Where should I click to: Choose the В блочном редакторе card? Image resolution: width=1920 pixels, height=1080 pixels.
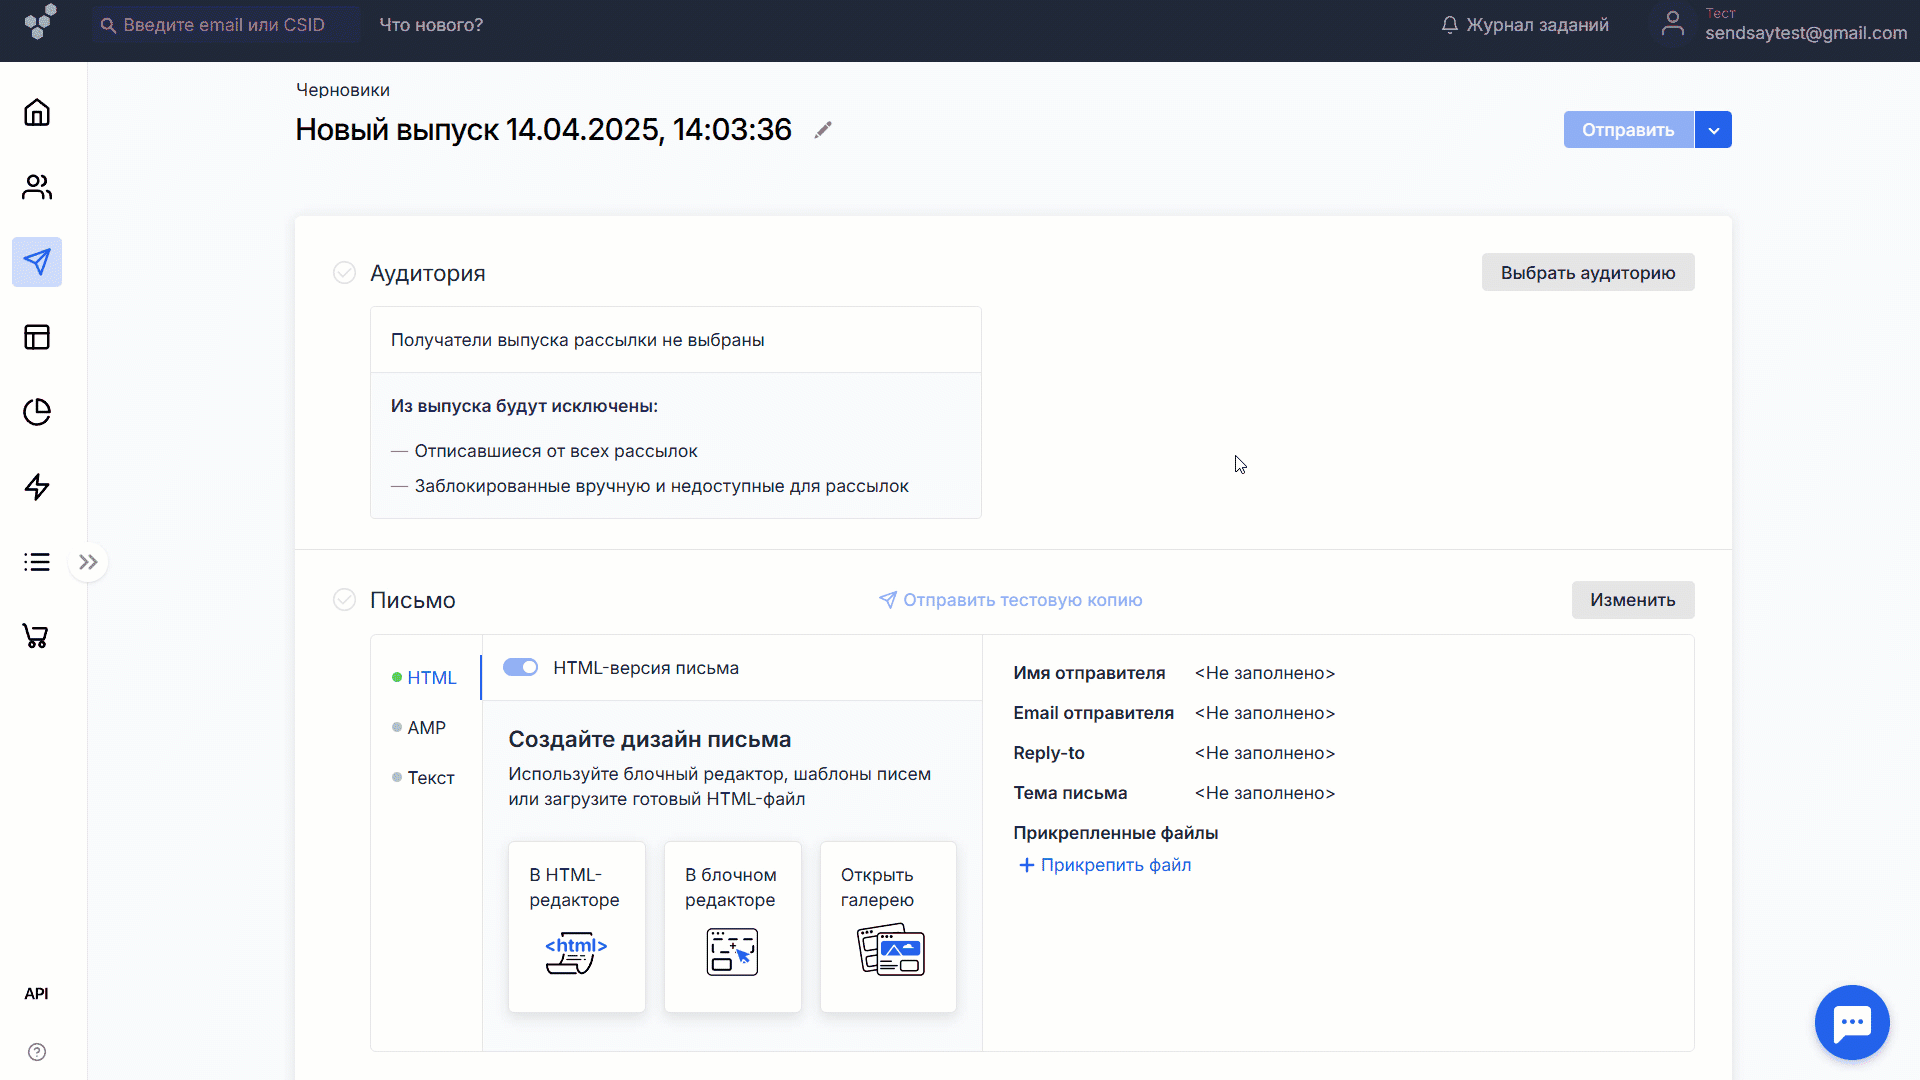(732, 926)
